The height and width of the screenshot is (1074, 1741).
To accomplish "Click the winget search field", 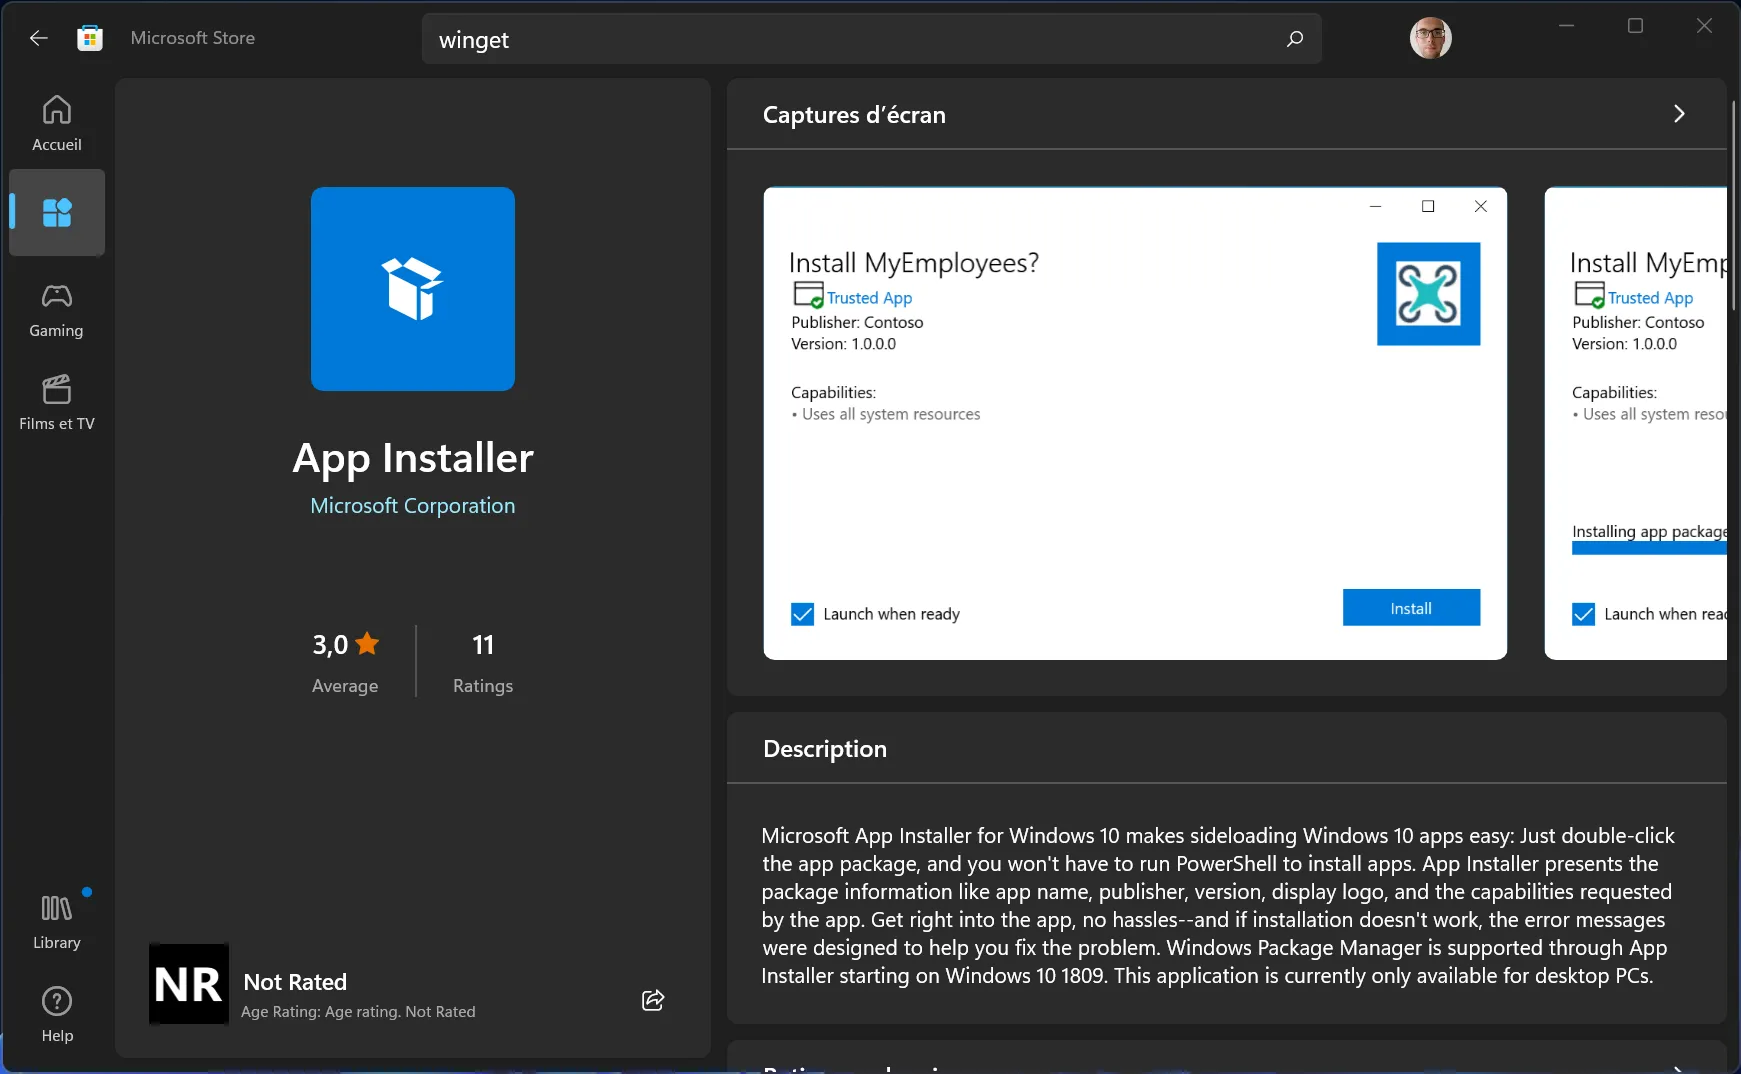I will (x=872, y=39).
